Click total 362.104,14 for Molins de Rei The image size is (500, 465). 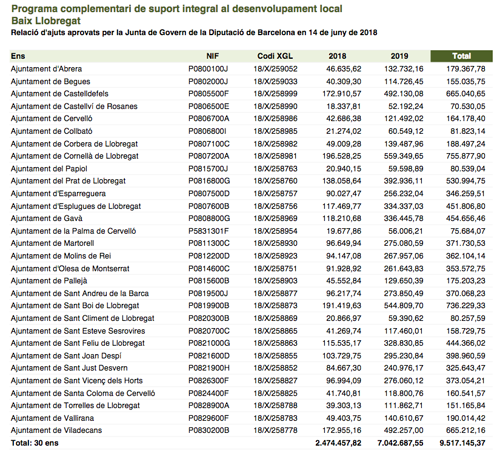click(465, 256)
